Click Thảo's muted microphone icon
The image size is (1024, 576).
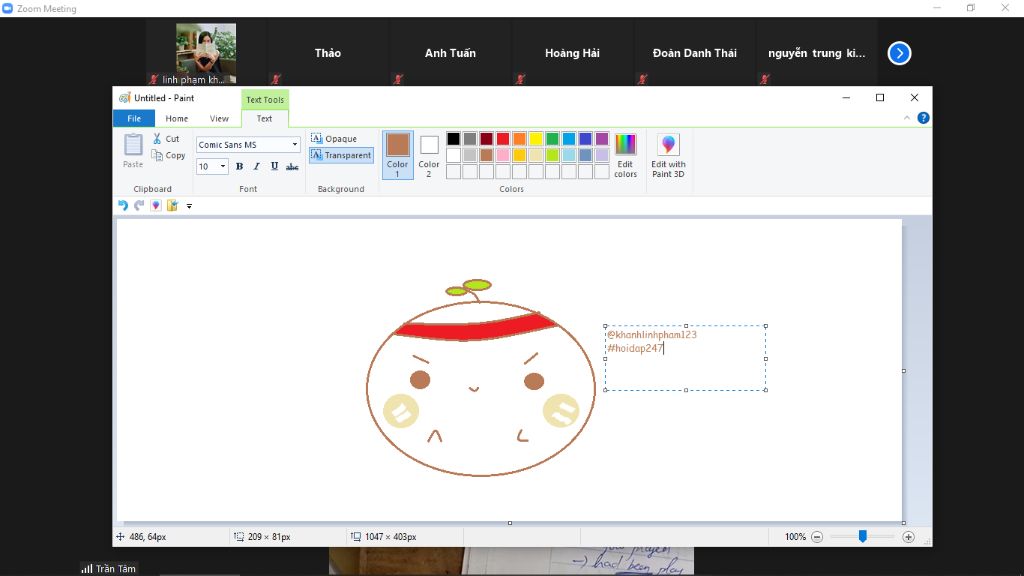point(276,79)
